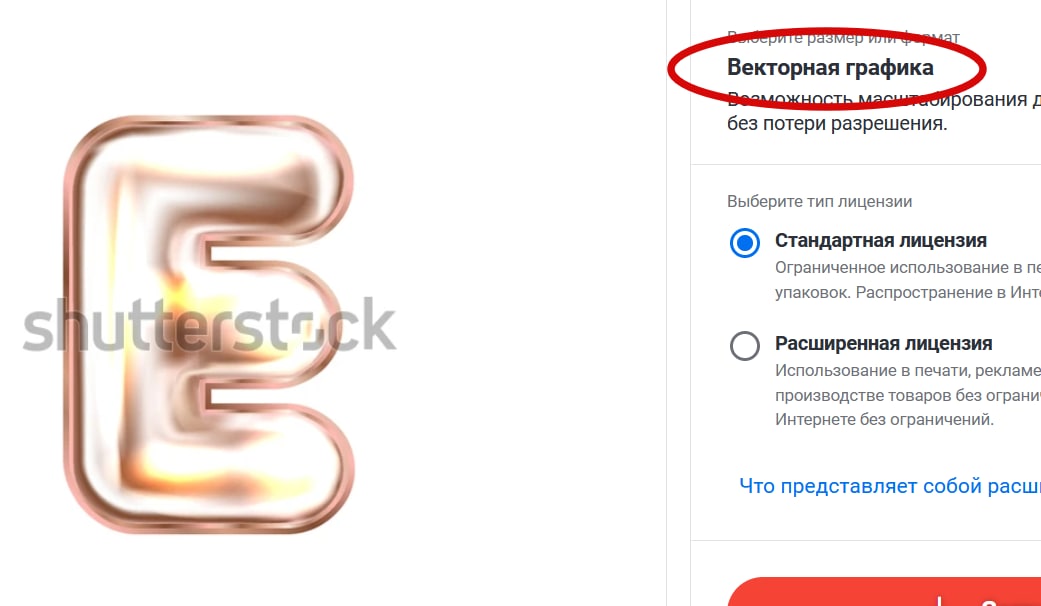Click the 'Выберите размер или формат' caption
Screen dimensions: 1041x606
click(843, 37)
